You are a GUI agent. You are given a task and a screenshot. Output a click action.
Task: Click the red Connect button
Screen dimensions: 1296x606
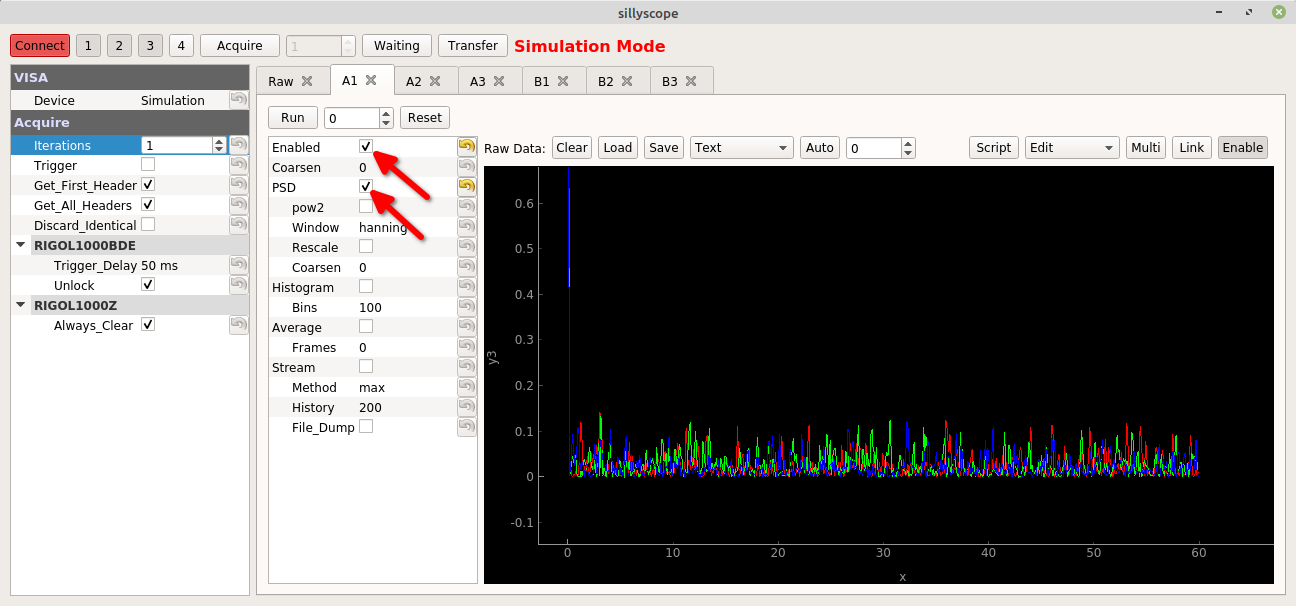pos(40,46)
